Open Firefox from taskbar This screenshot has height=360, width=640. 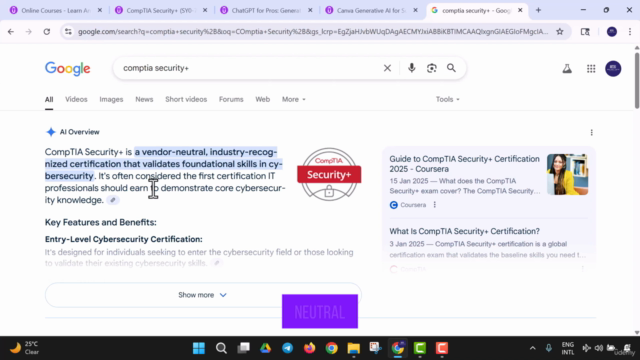click(309, 348)
